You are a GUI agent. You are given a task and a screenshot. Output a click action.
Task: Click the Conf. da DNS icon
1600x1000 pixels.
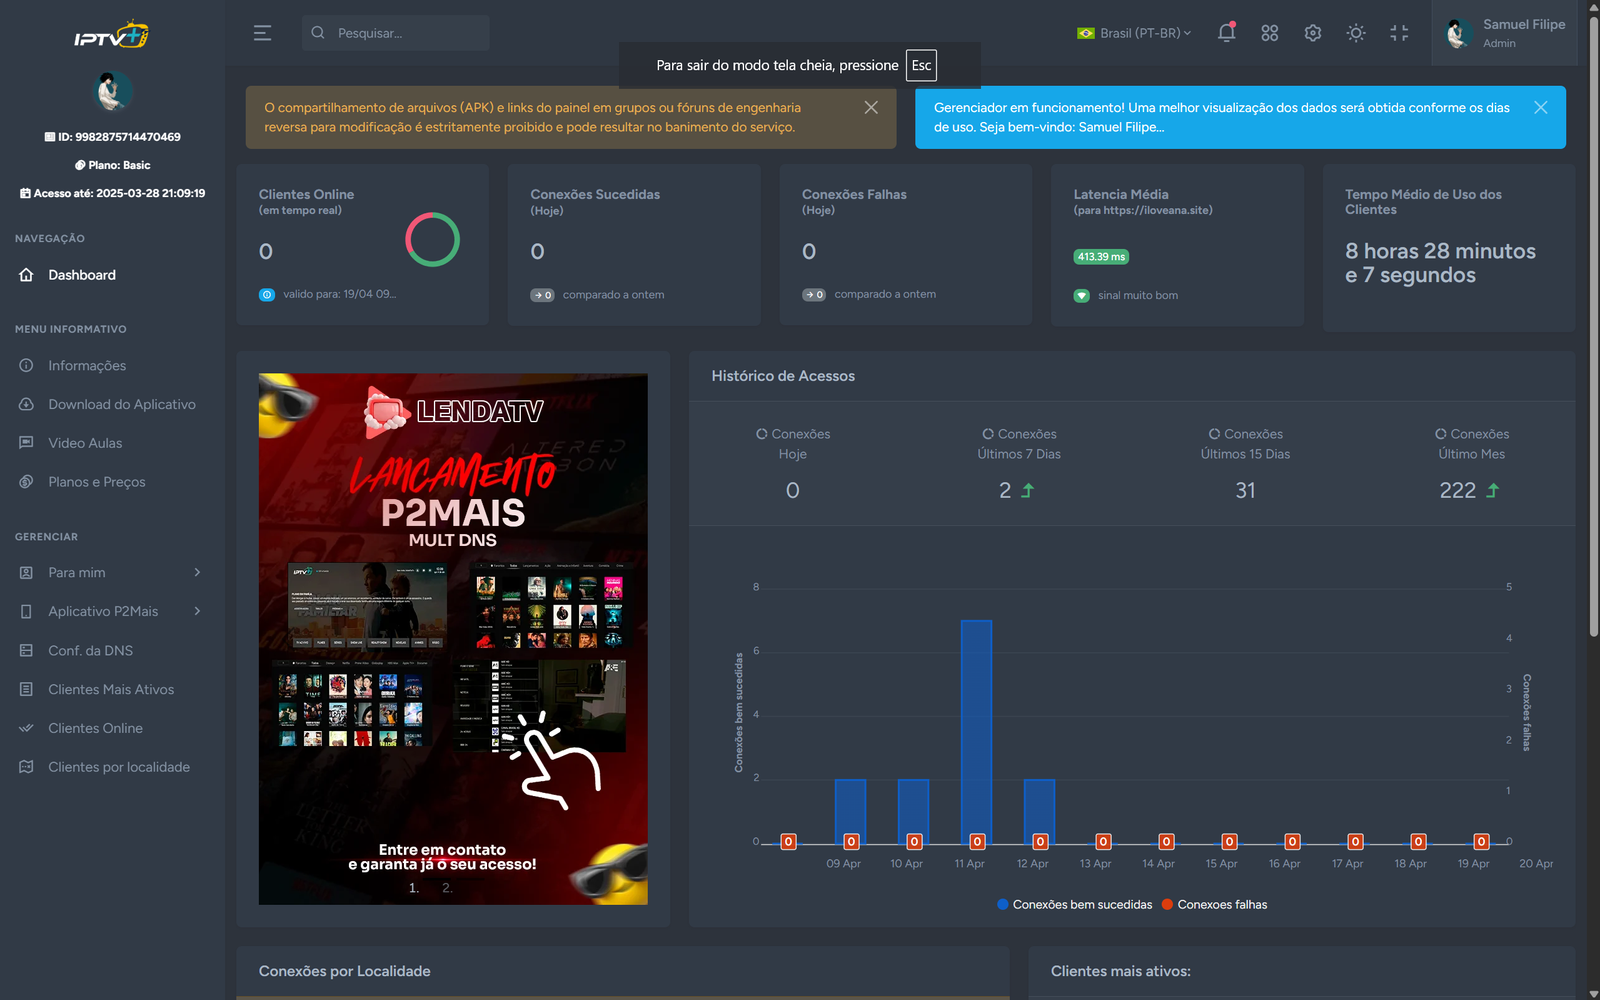coord(27,651)
